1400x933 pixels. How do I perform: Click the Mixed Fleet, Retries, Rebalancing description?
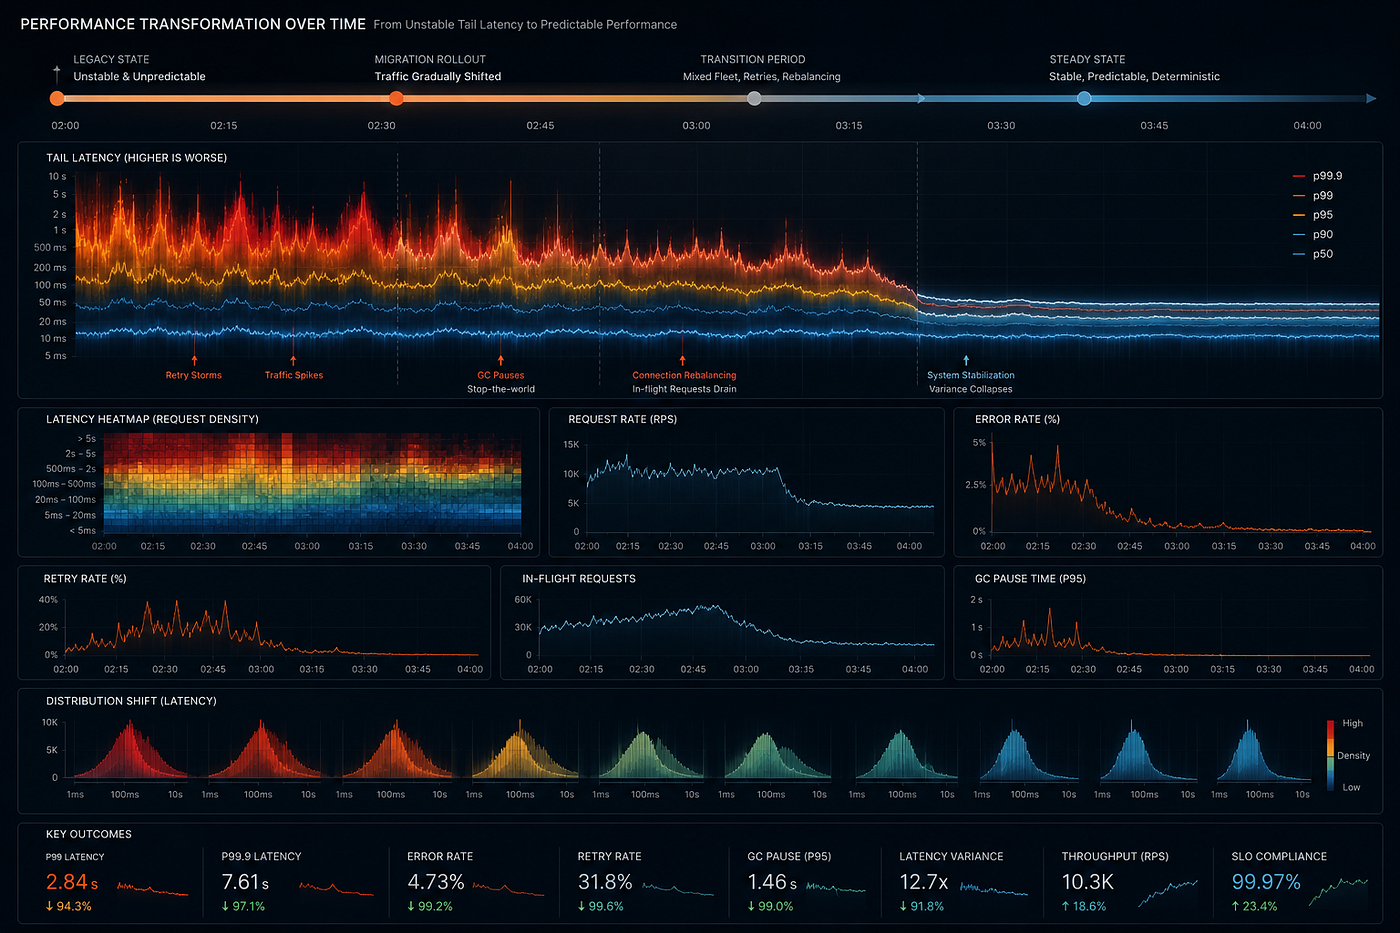tap(762, 76)
